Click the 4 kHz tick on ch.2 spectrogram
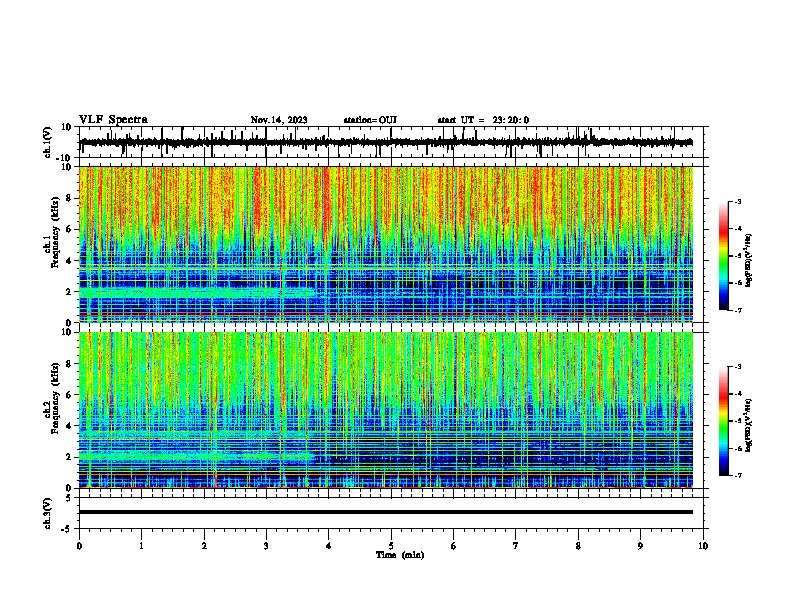This screenshot has height=612, width=792. point(68,426)
